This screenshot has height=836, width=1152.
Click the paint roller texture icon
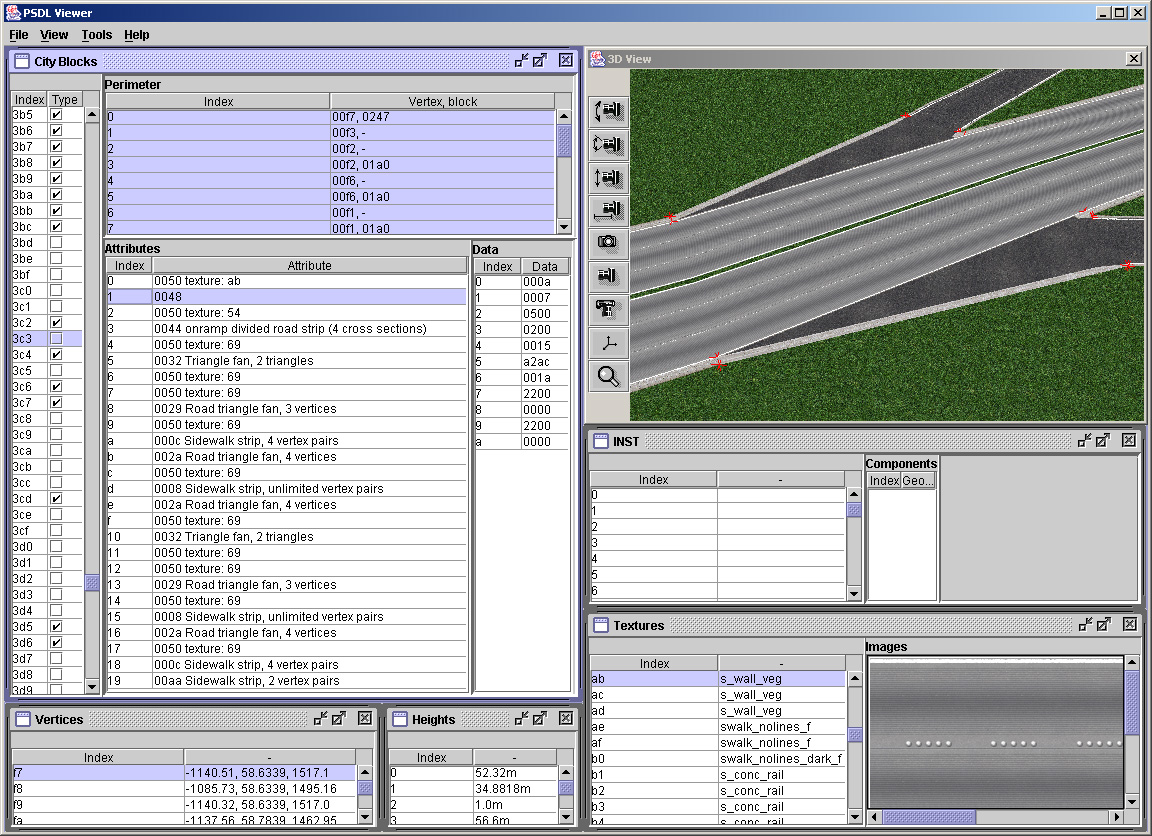[x=608, y=309]
